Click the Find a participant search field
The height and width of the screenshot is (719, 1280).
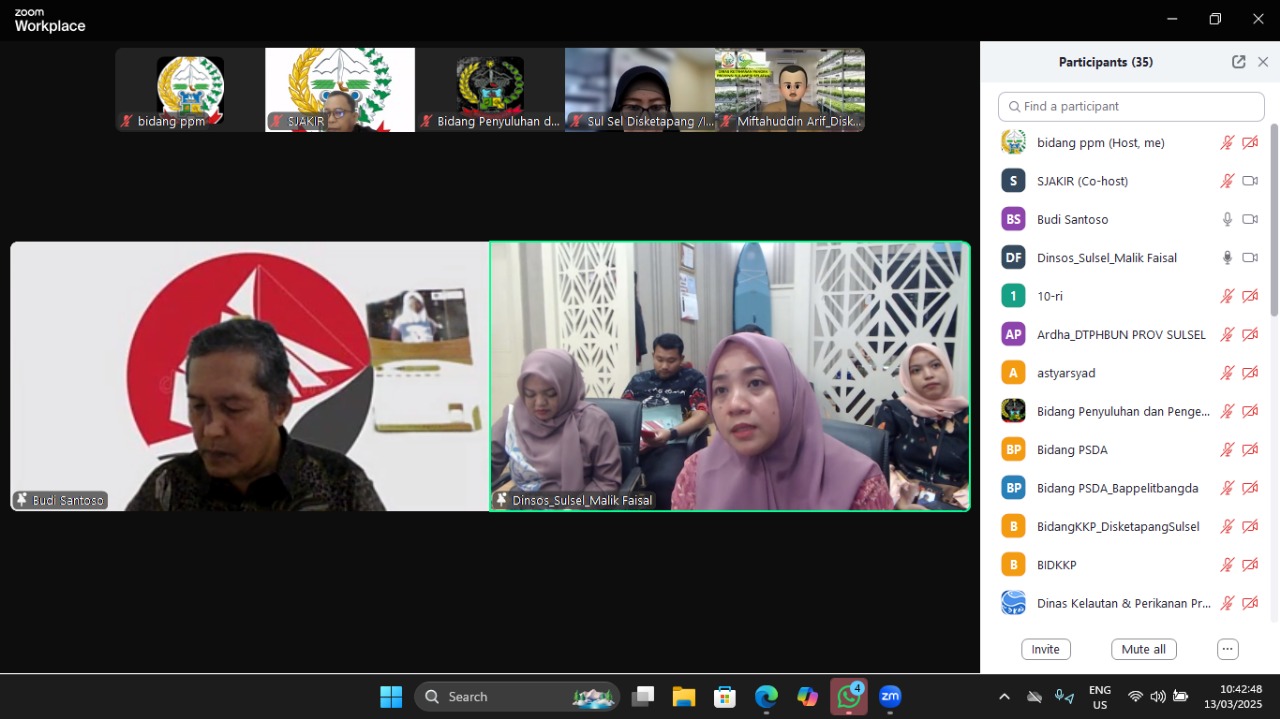(1131, 106)
